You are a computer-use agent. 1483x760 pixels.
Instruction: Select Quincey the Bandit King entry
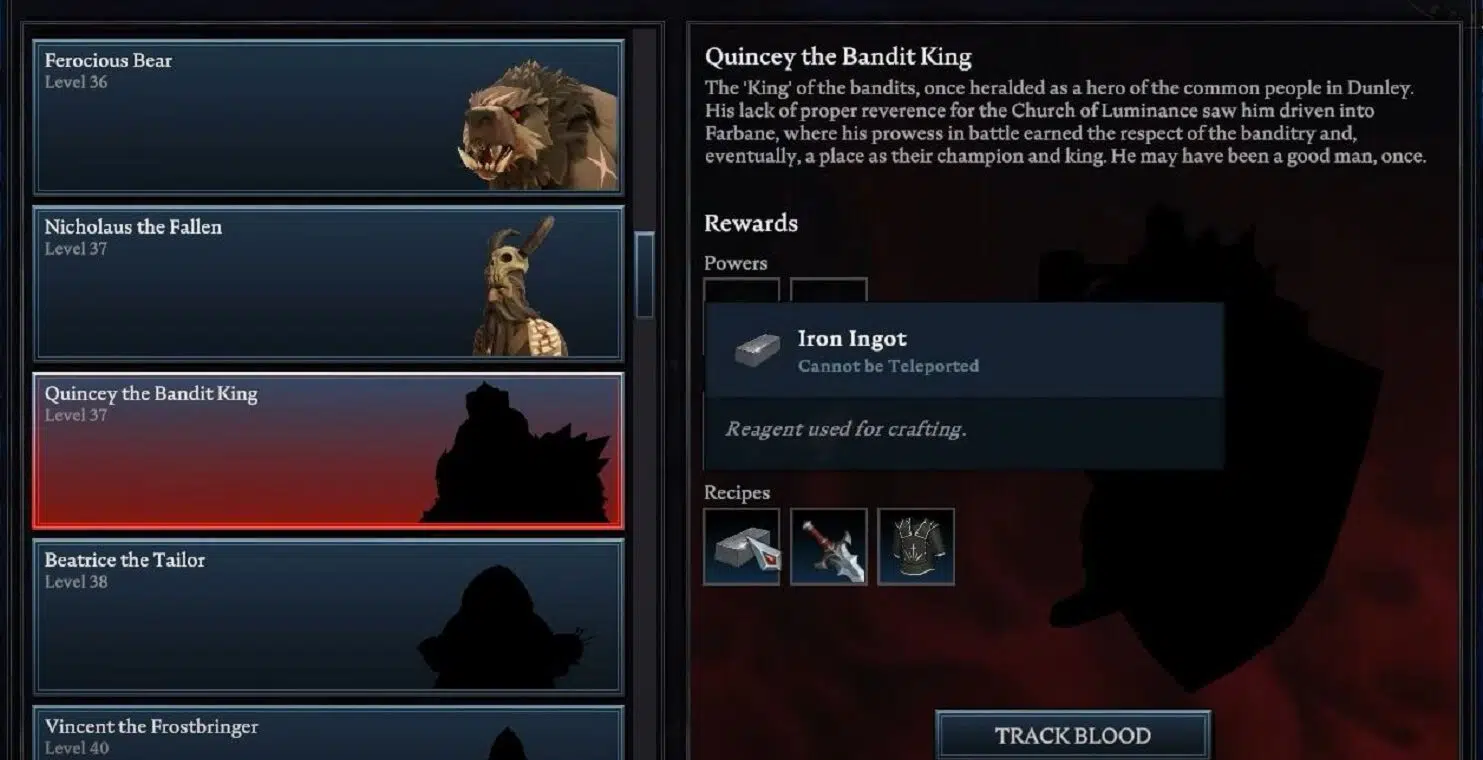[x=328, y=450]
